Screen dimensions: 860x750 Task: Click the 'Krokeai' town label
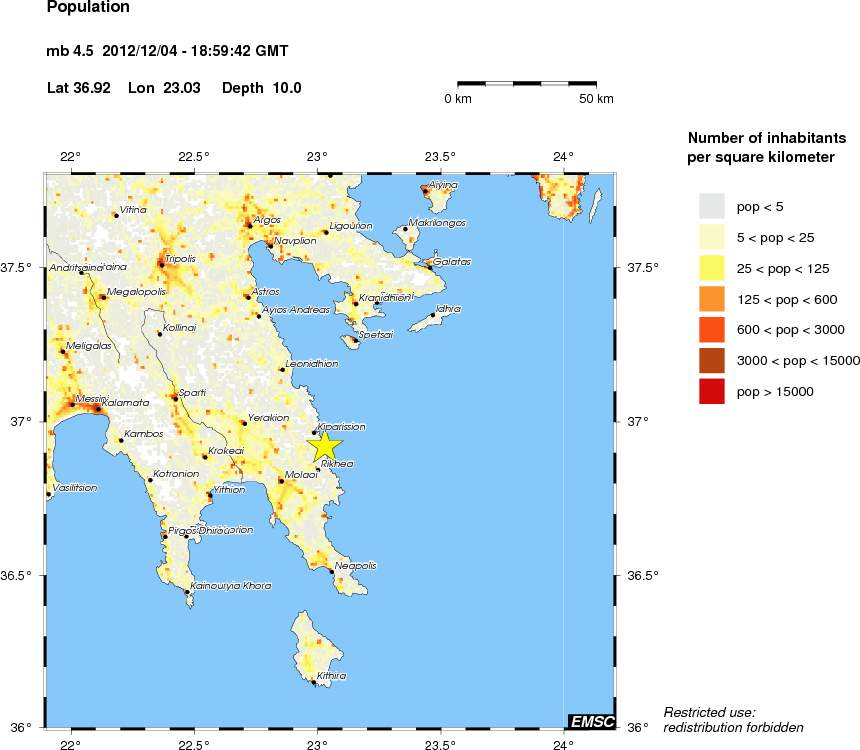[226, 450]
